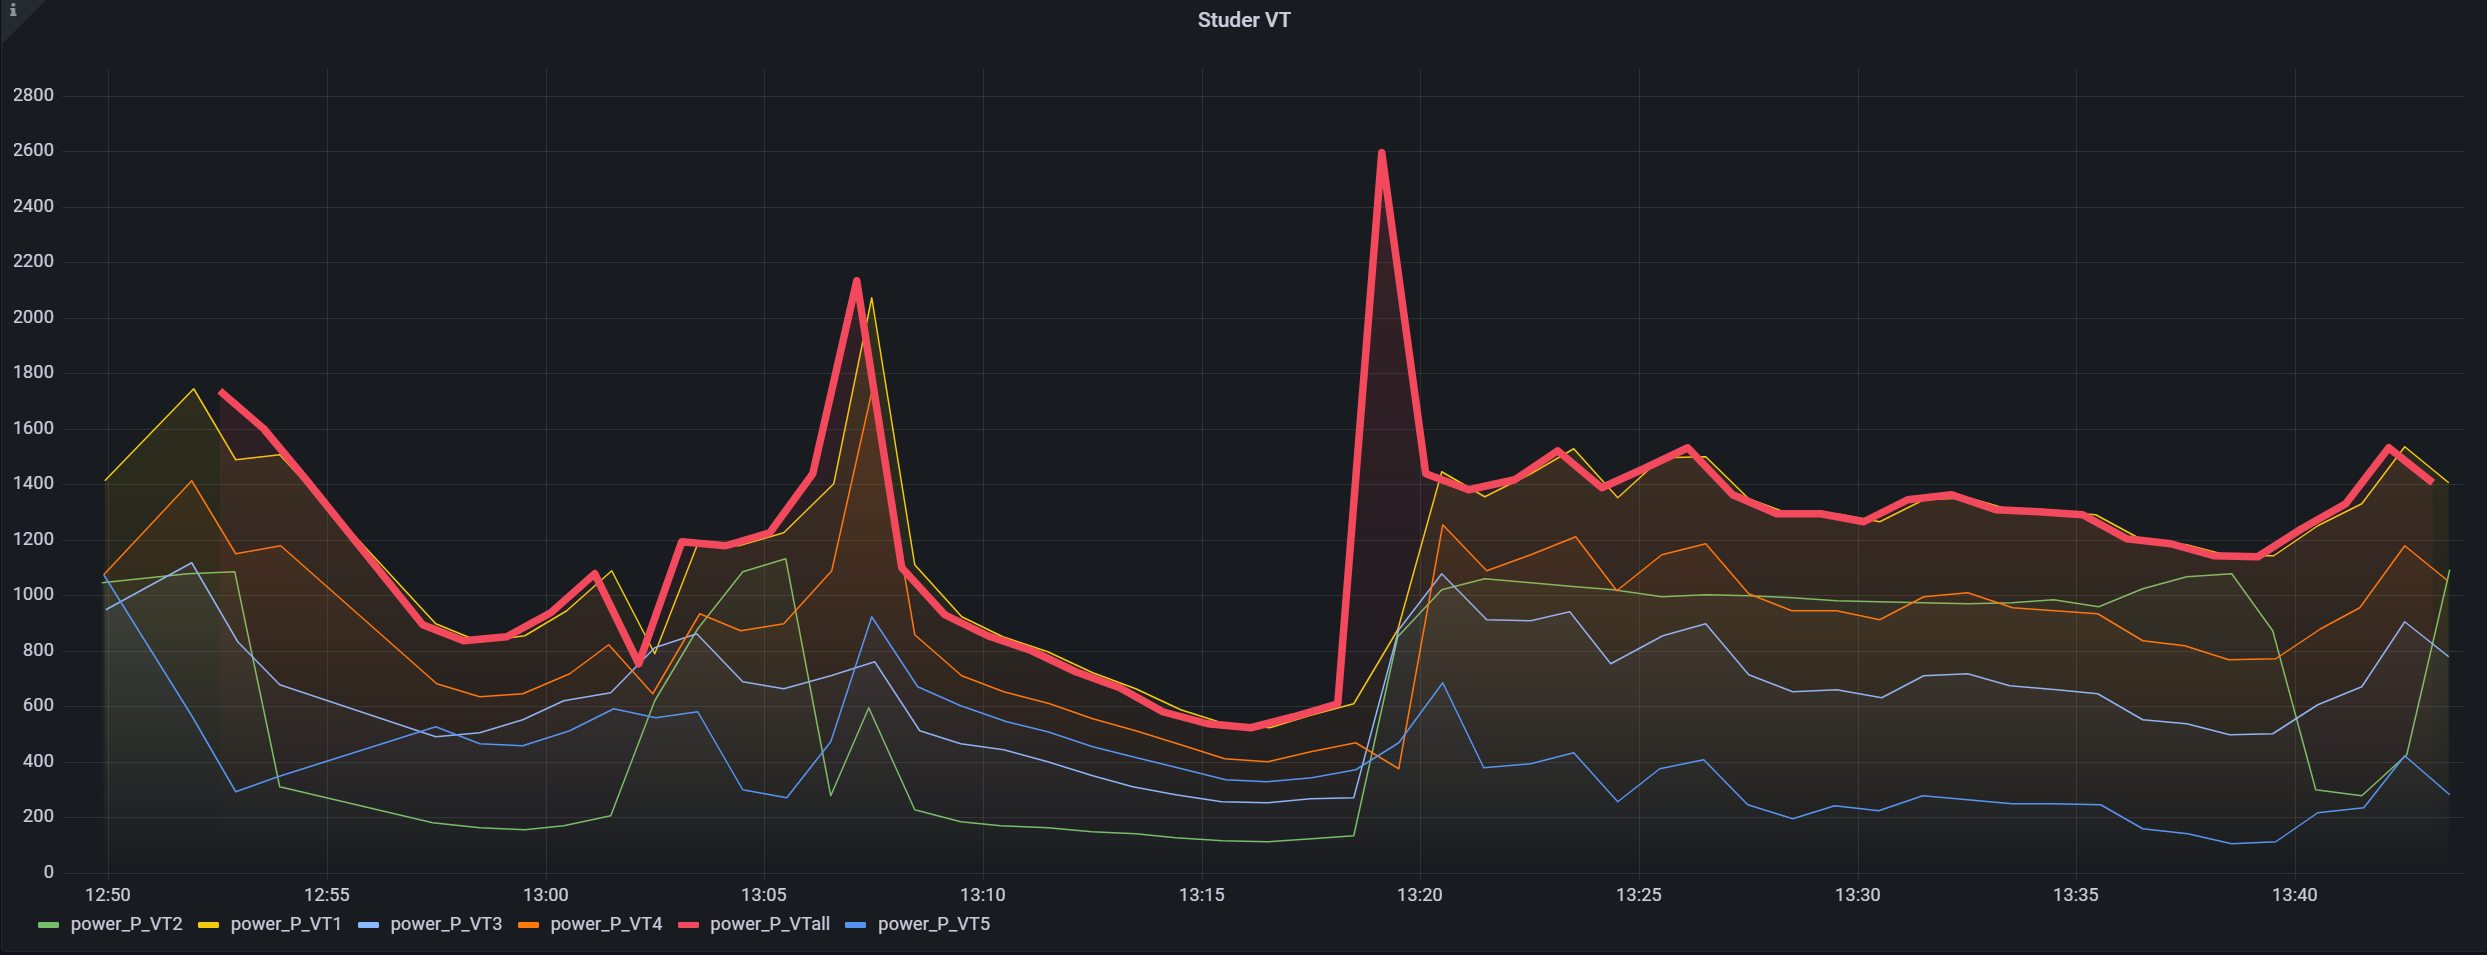Open color picker for red power_P_VTall swatch
Viewport: 2487px width, 955px height.
689,925
